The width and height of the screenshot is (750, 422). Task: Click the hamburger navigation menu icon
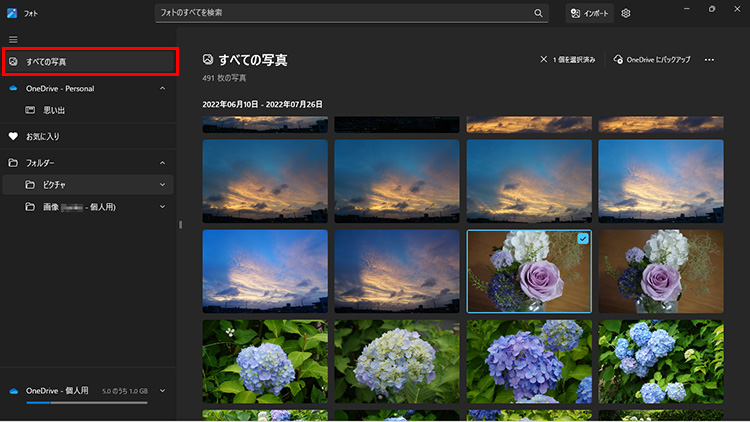pos(13,39)
